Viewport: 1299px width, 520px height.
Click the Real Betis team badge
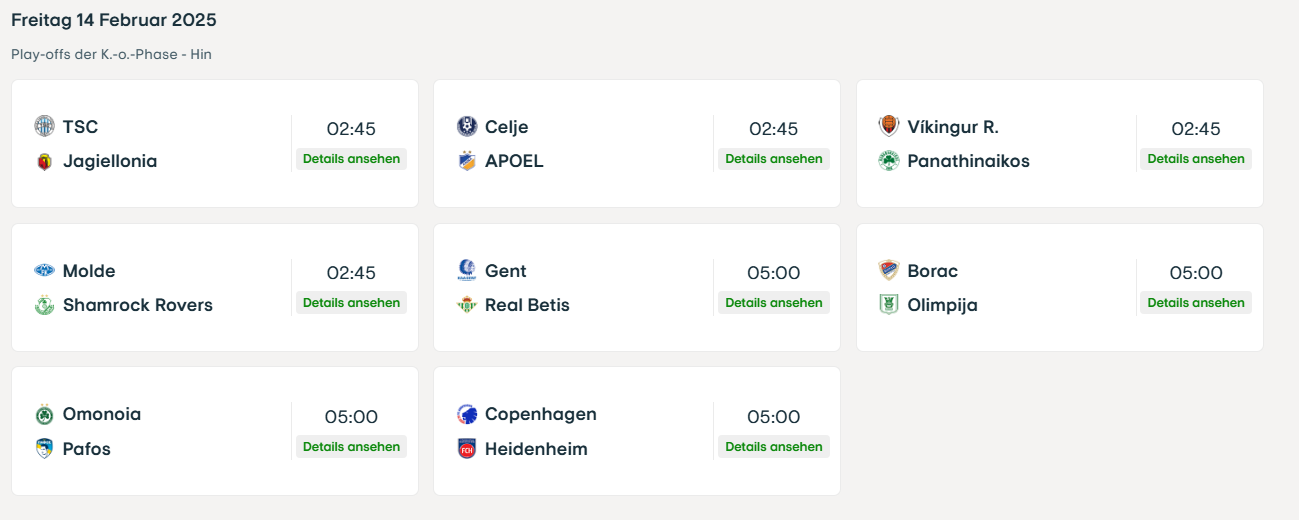coord(466,305)
